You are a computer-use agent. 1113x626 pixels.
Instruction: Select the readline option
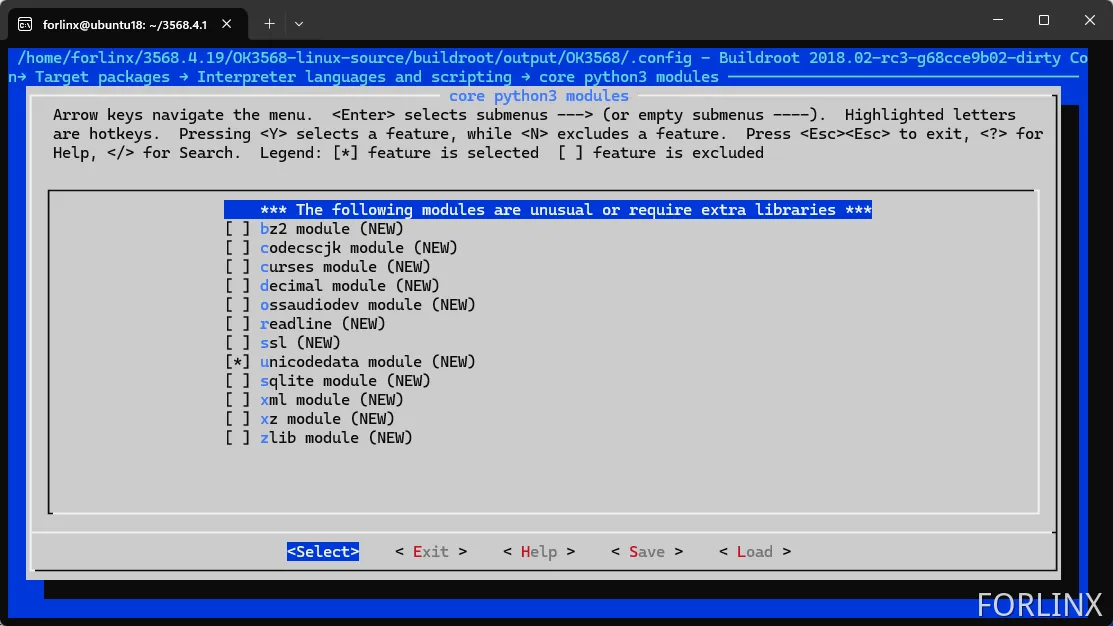[x=237, y=324]
